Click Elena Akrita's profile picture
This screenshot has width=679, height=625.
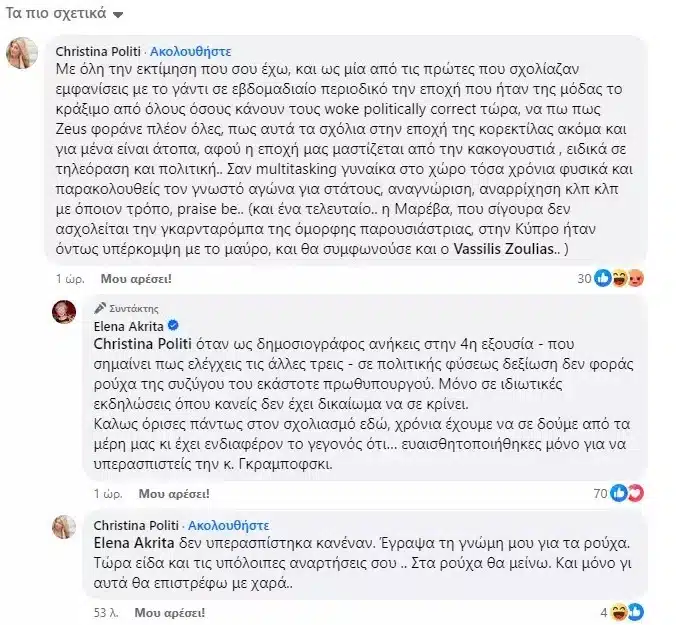click(x=64, y=312)
